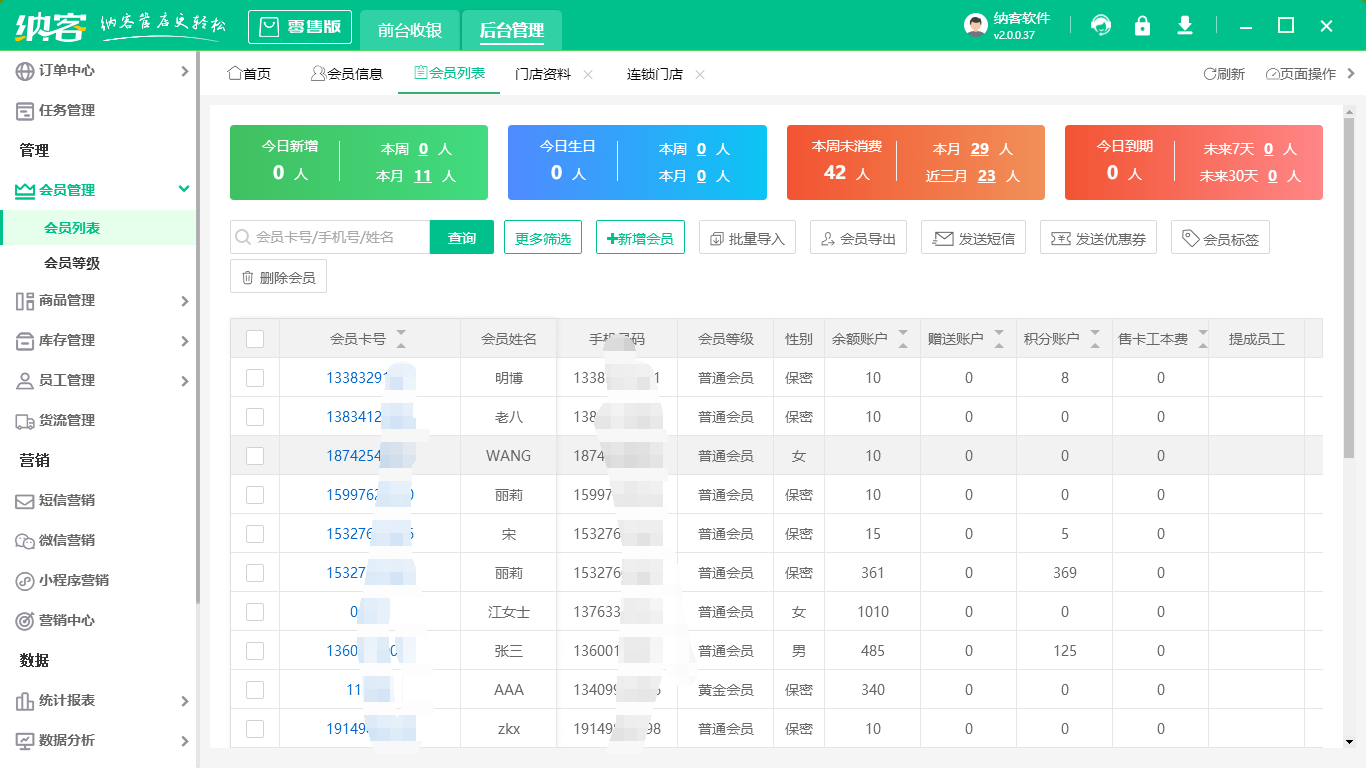Collapse the 会员管理 chevron
1366x768 pixels.
184,189
